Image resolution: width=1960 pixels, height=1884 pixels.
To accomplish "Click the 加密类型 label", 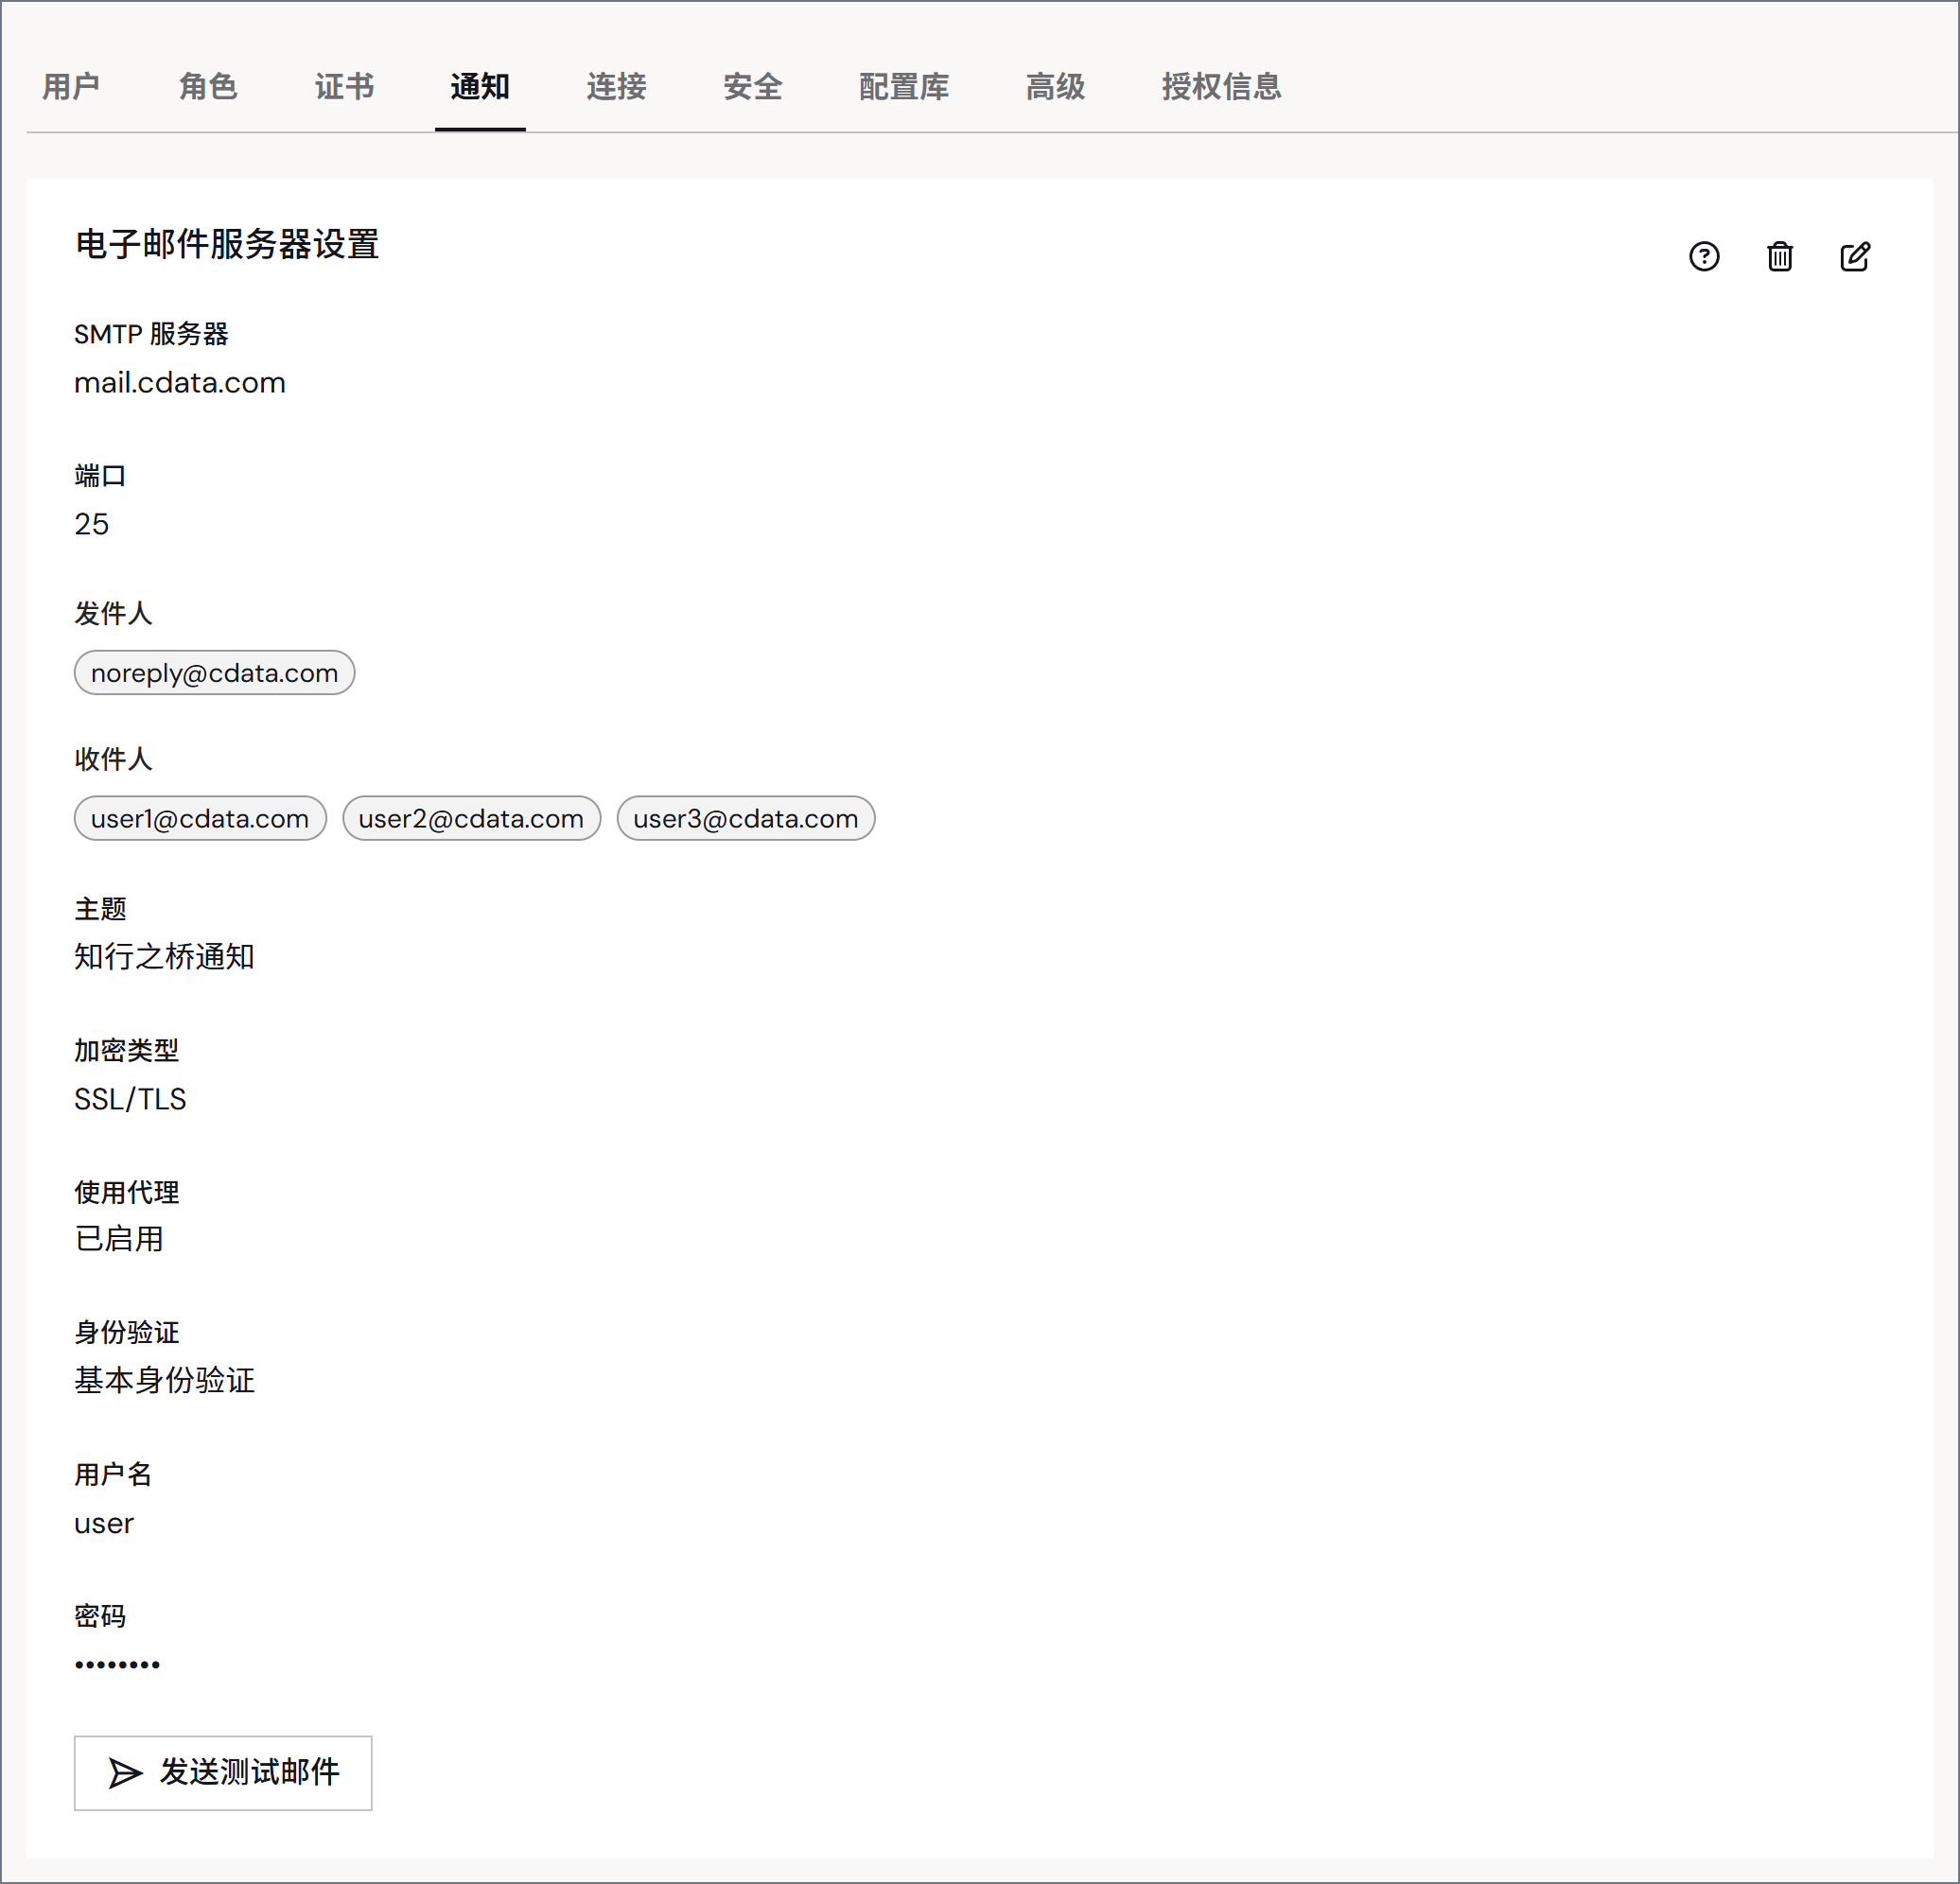I will pos(126,1050).
